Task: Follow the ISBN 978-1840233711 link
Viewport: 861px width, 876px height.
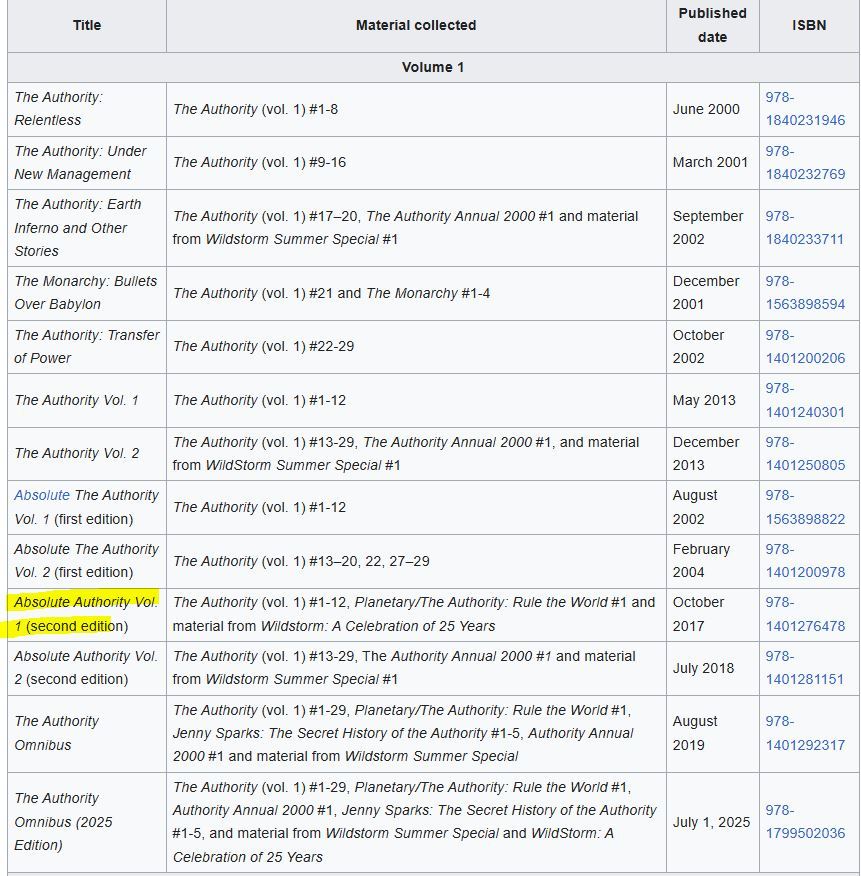Action: click(x=805, y=227)
